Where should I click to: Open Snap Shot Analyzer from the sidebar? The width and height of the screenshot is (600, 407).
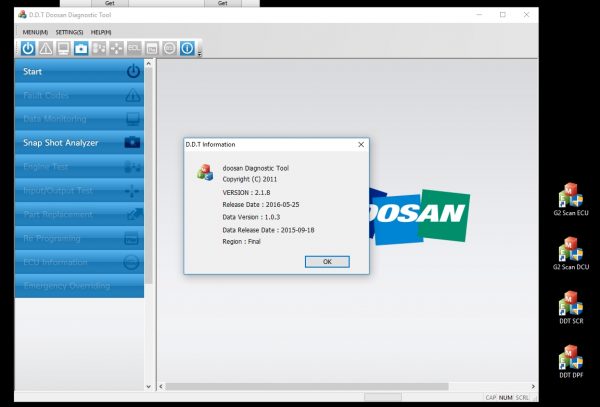(79, 143)
